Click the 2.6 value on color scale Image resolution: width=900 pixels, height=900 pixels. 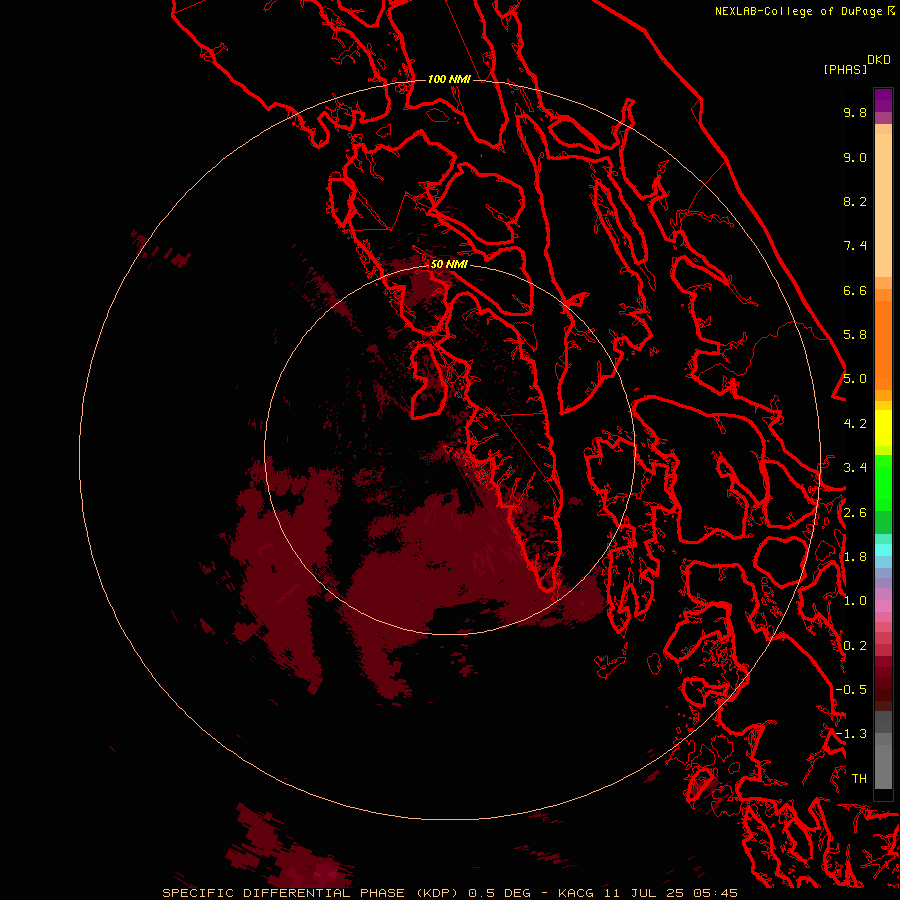click(x=855, y=513)
